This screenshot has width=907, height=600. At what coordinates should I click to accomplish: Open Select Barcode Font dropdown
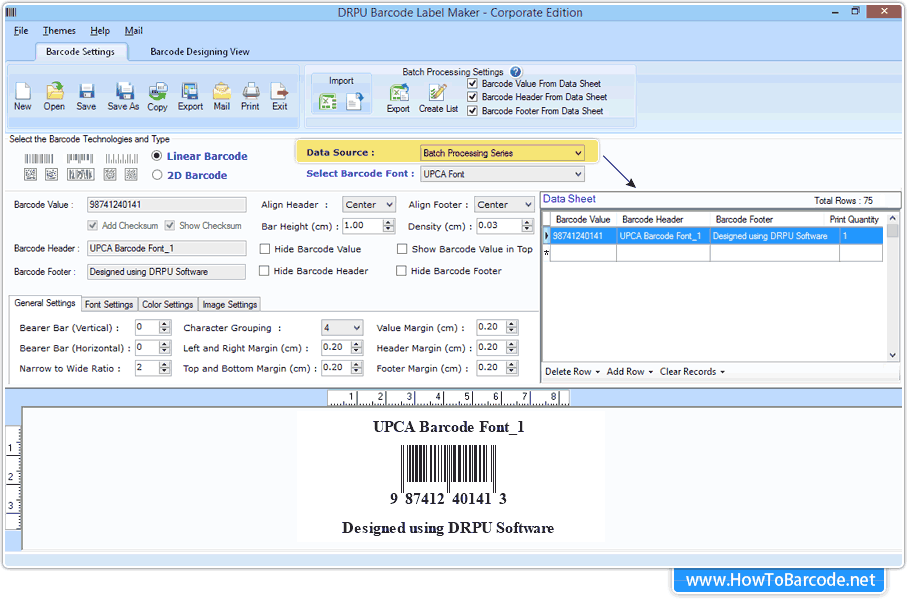coord(502,174)
